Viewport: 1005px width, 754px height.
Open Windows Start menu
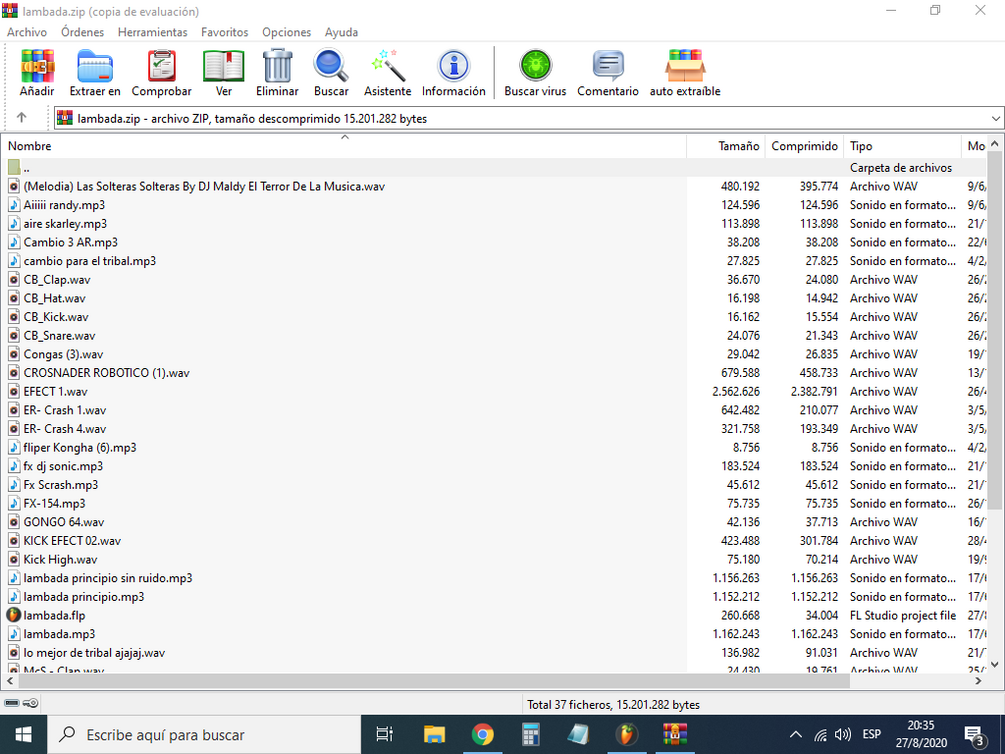(x=24, y=735)
